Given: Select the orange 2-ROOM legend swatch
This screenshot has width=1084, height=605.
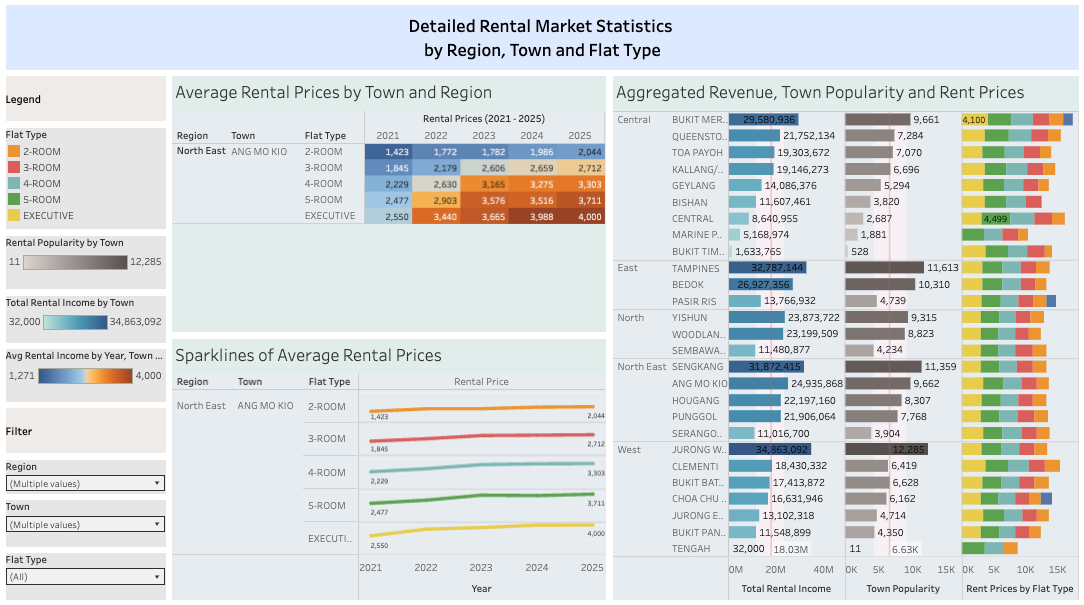Looking at the screenshot, I should tap(13, 151).
